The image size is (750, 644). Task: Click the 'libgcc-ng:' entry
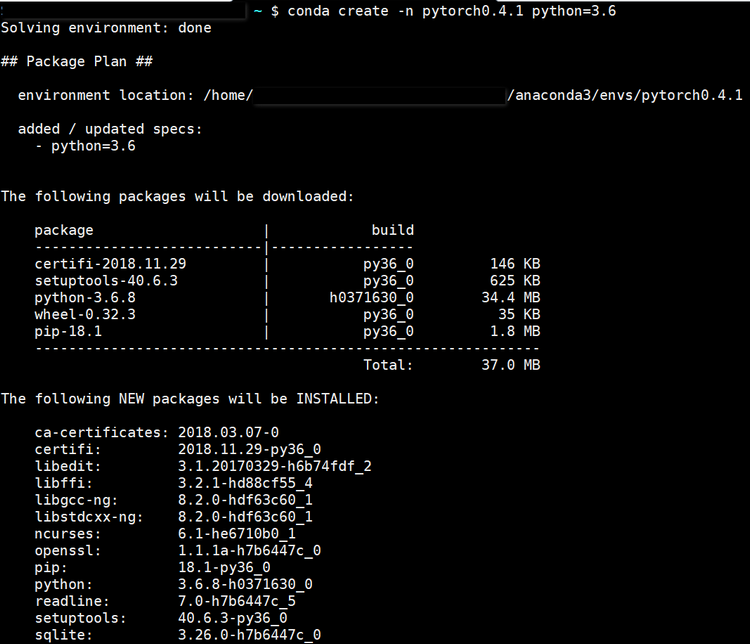[77, 500]
